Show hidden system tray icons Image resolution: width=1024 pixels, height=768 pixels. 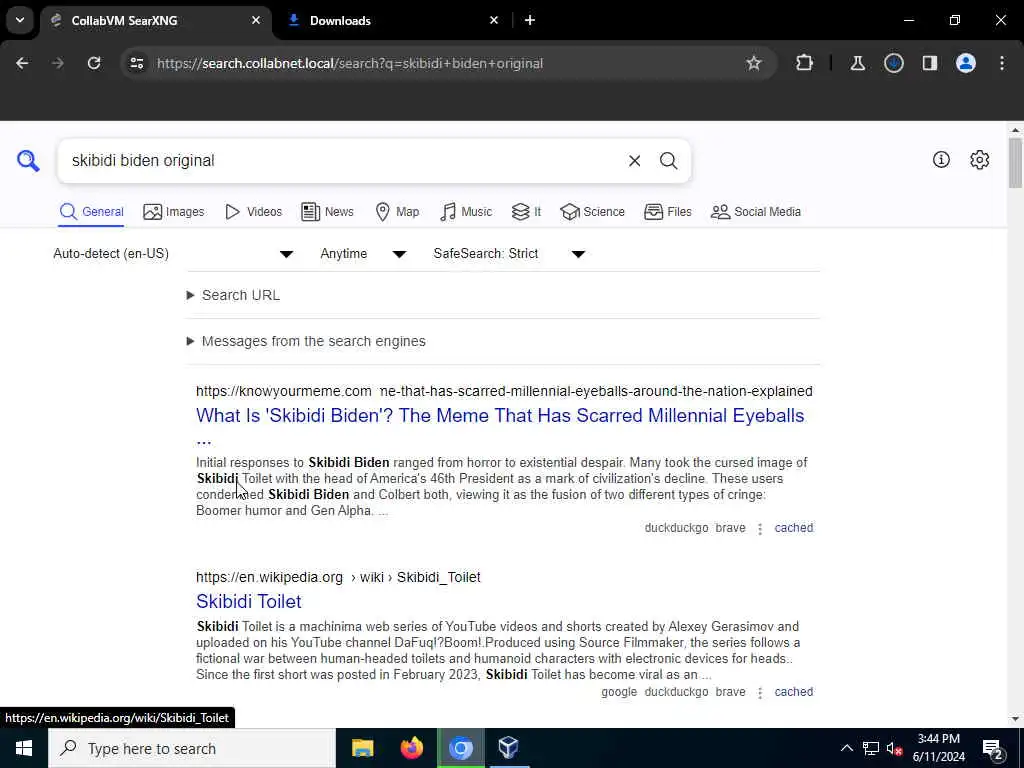[846, 748]
